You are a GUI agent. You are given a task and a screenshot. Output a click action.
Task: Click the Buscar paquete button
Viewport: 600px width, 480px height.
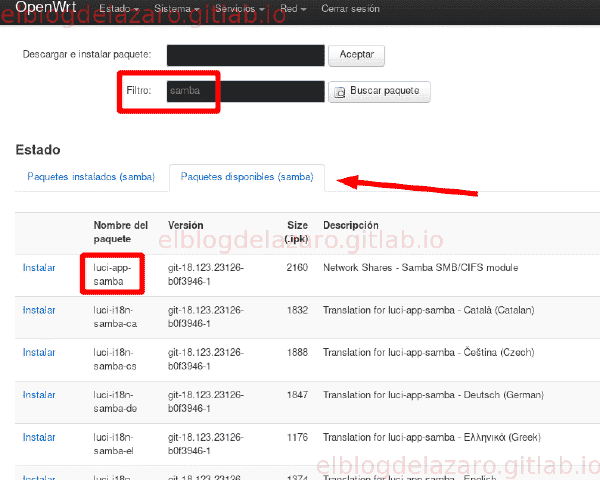click(x=379, y=91)
